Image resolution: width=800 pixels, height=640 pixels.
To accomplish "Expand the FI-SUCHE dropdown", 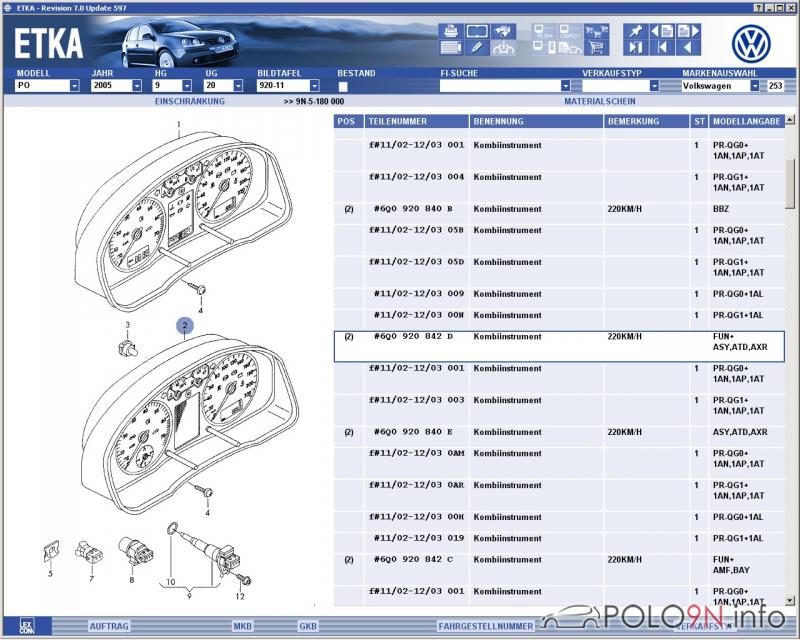I will pos(565,86).
